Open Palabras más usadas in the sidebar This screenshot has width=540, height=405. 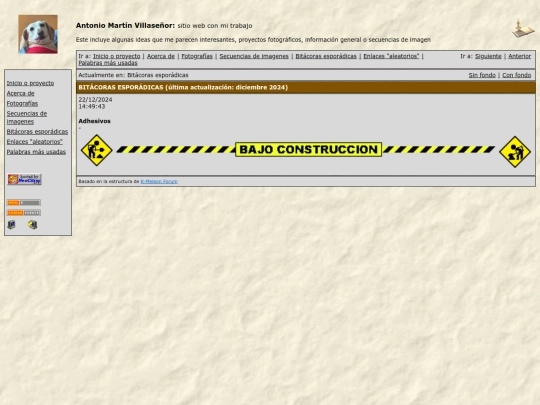[x=36, y=152]
